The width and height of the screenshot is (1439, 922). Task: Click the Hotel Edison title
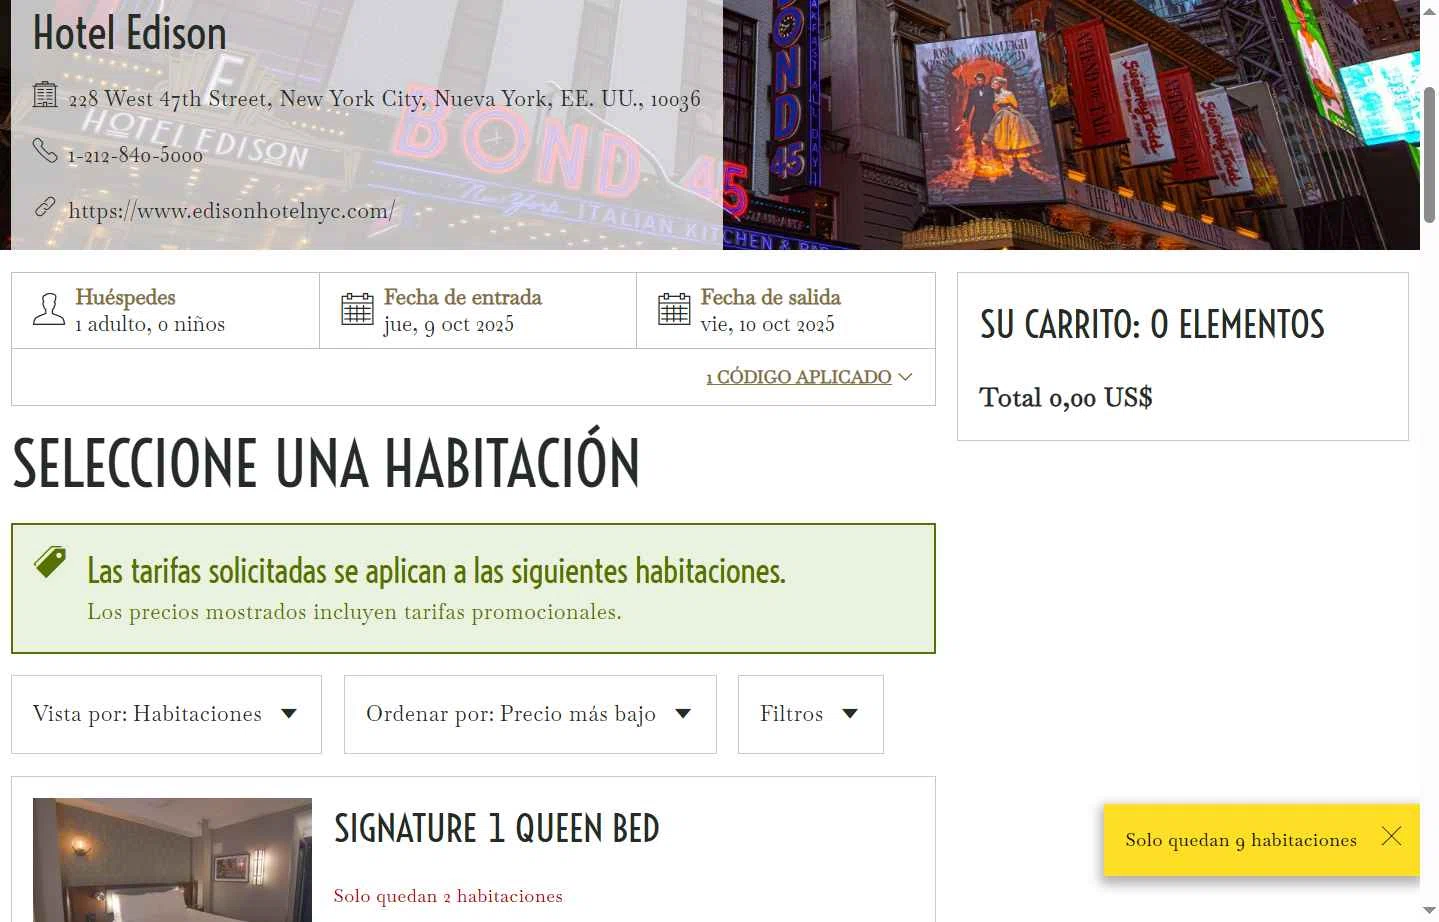coord(130,33)
